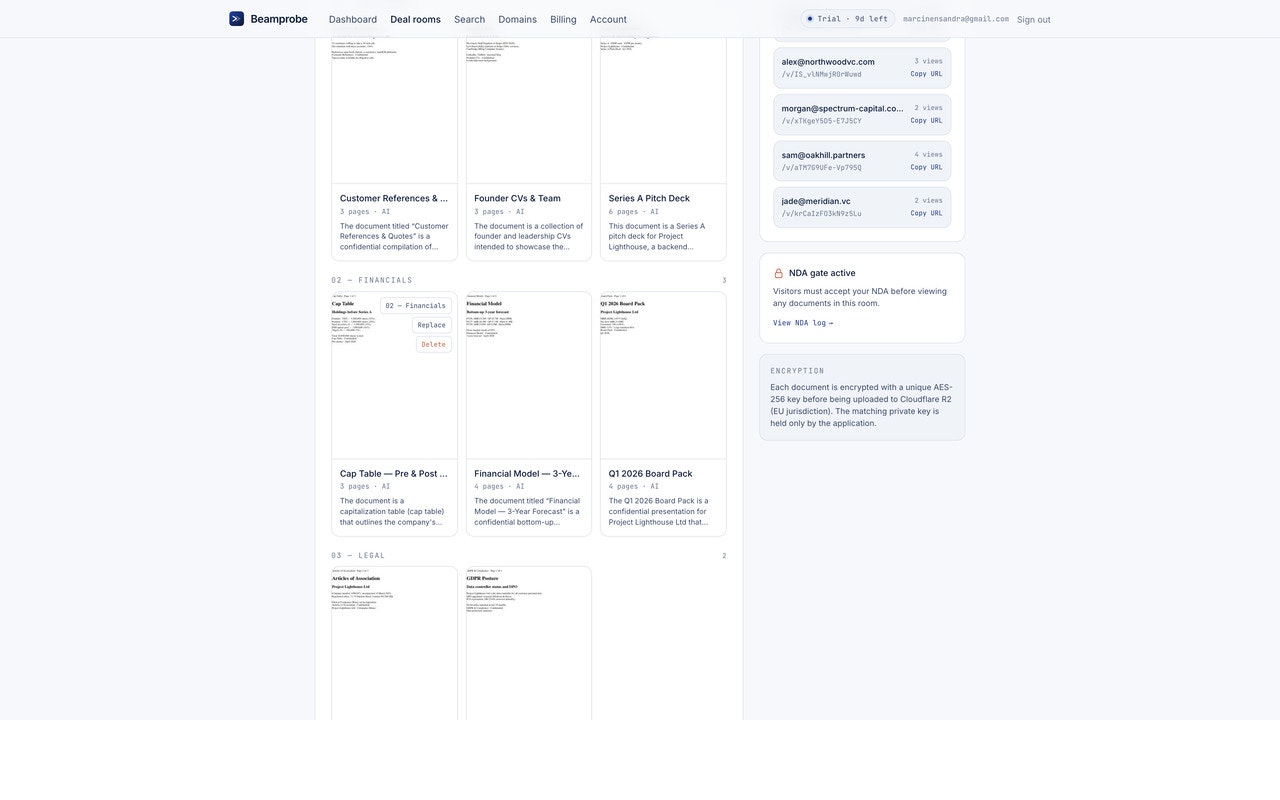Click the Q1 2026 Board Pack title

[x=650, y=474]
